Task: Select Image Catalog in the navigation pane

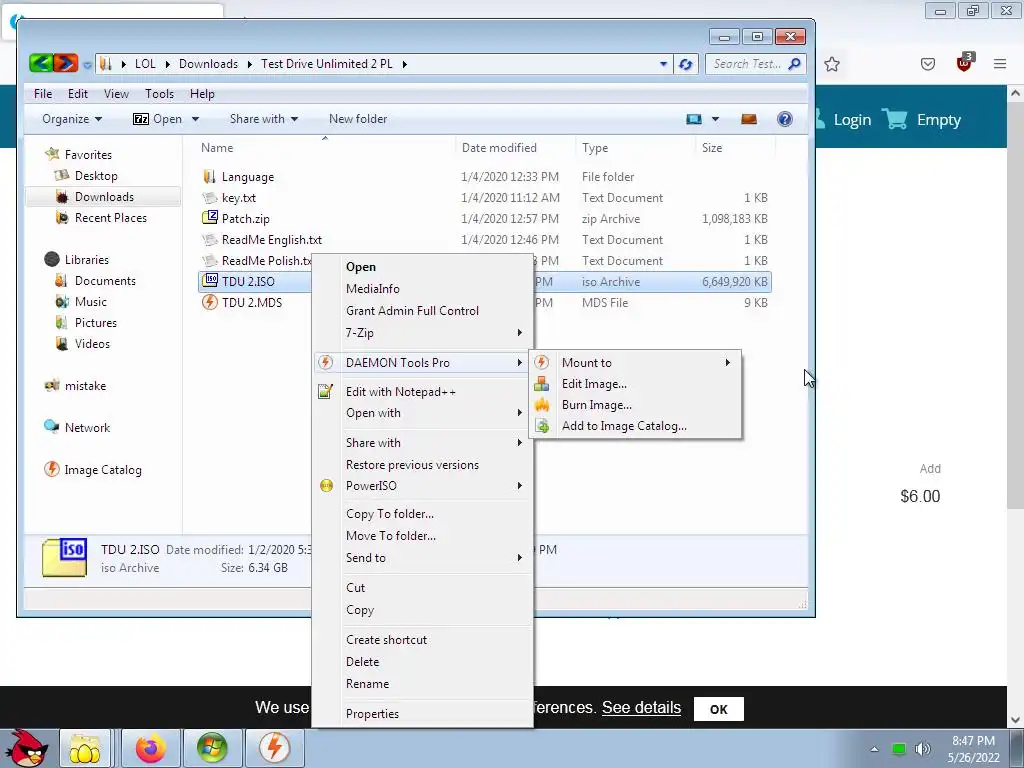Action: tap(103, 470)
